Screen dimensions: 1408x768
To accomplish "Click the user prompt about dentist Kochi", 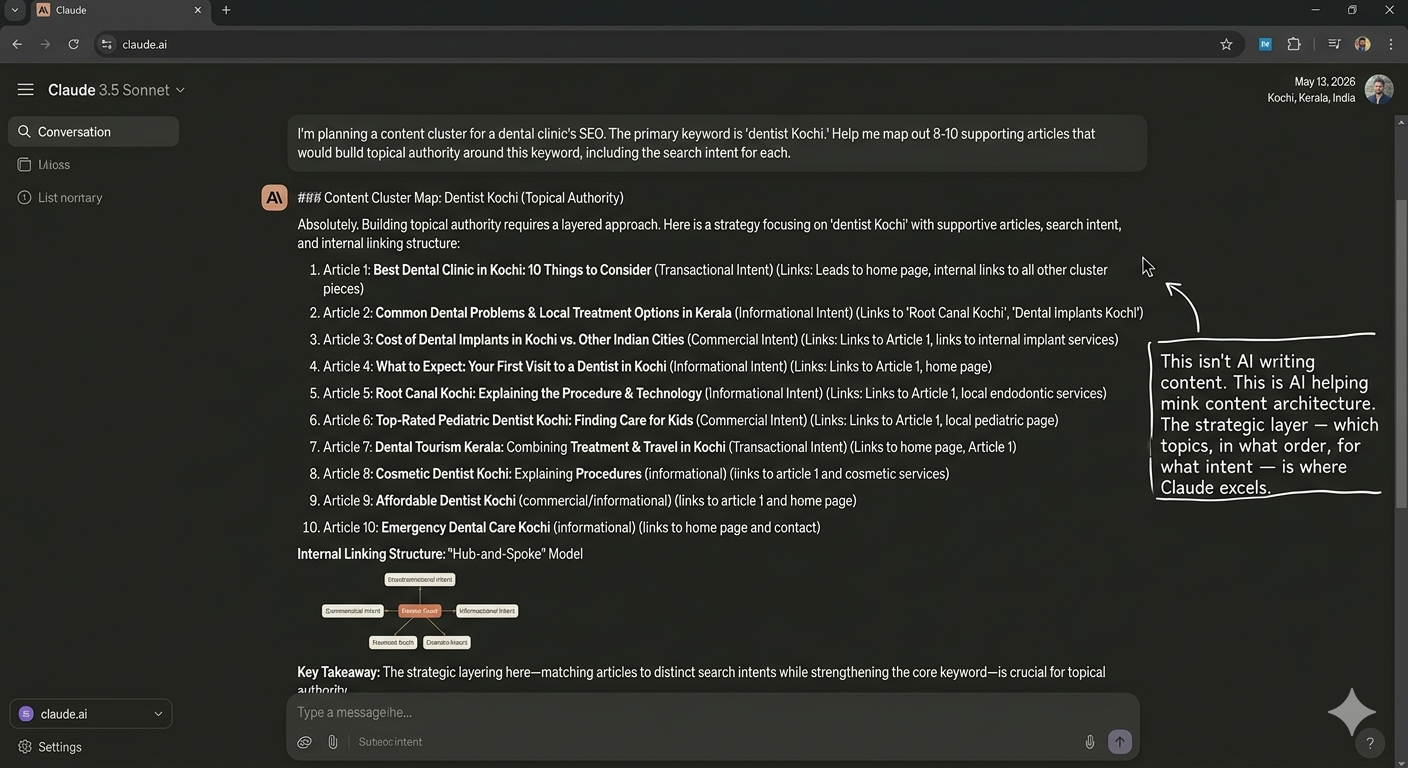I will [716, 143].
